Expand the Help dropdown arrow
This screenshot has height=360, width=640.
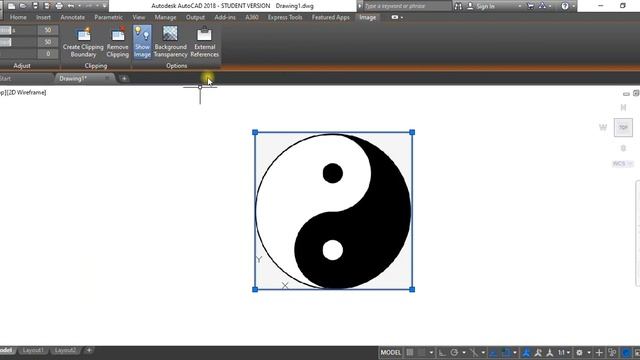tap(573, 6)
